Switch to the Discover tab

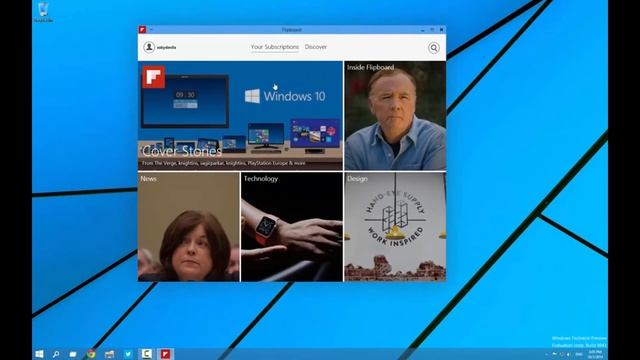click(x=316, y=47)
